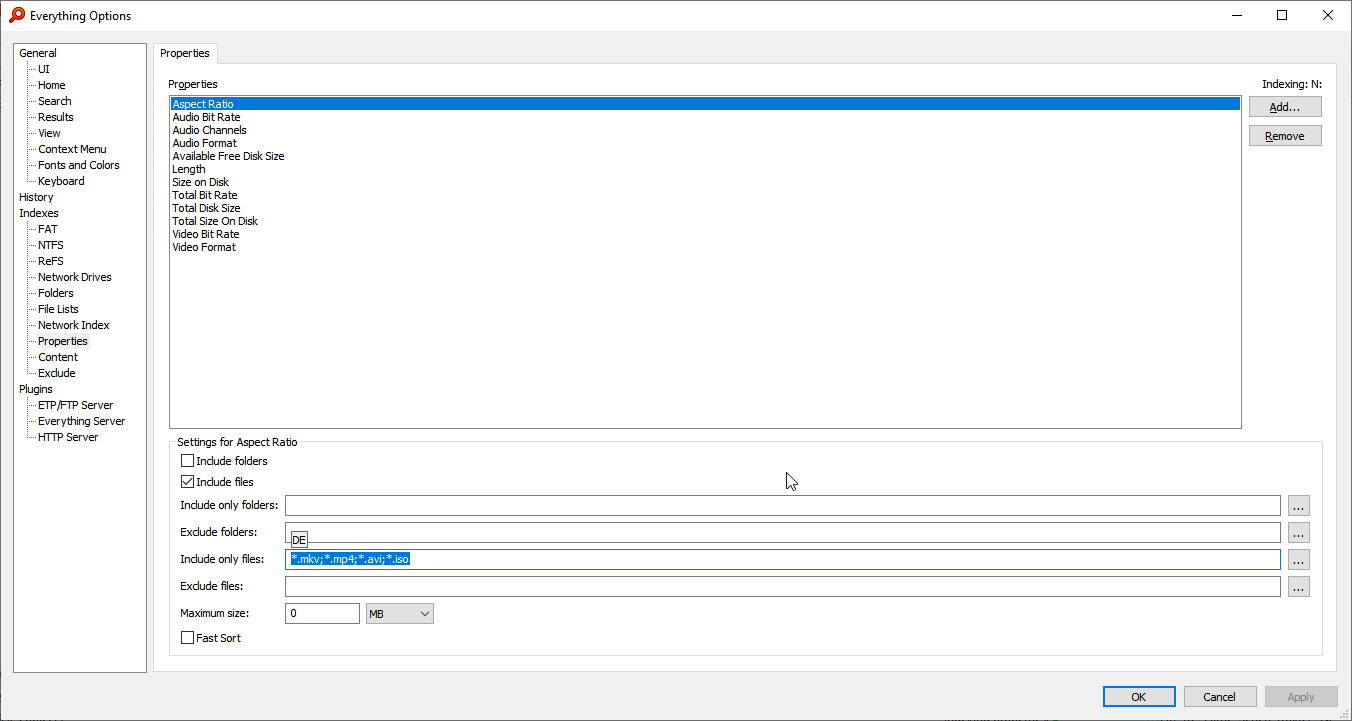This screenshot has width=1352, height=721.
Task: Select Network Drives in the options tree
Action: tap(75, 277)
